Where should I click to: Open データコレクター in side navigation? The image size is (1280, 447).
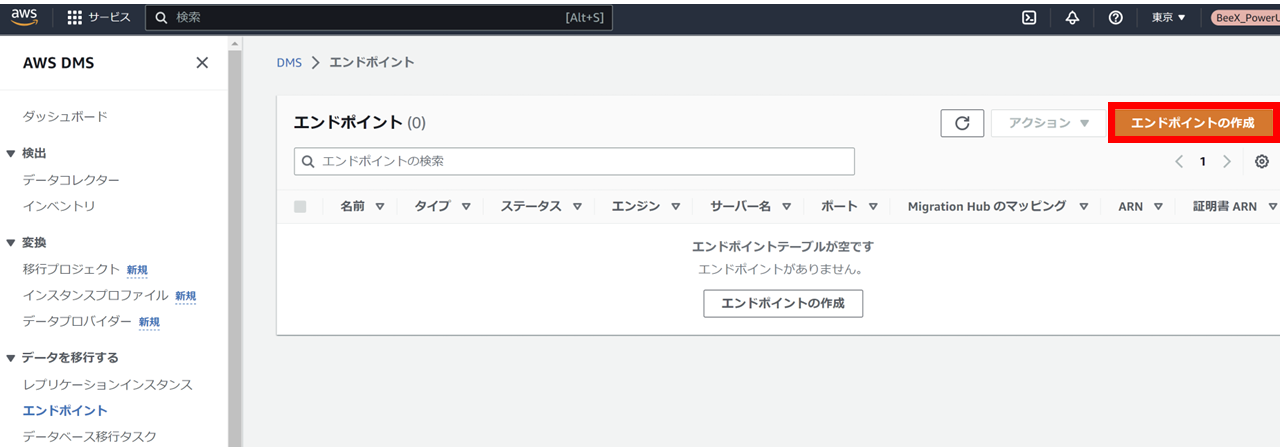71,180
